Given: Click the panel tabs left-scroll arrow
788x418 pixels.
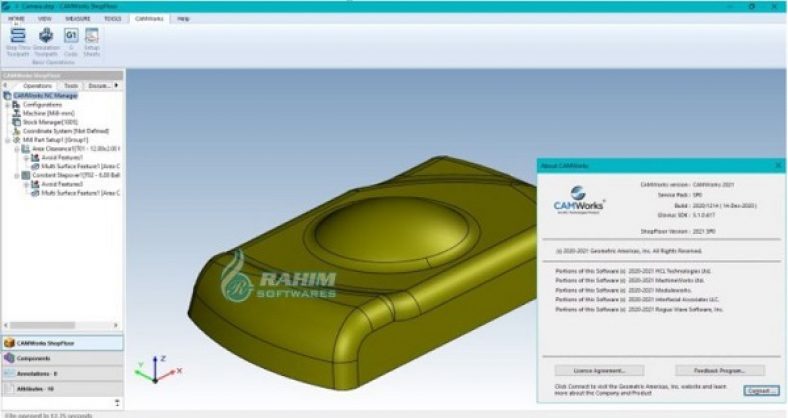Looking at the screenshot, I should [x=6, y=85].
